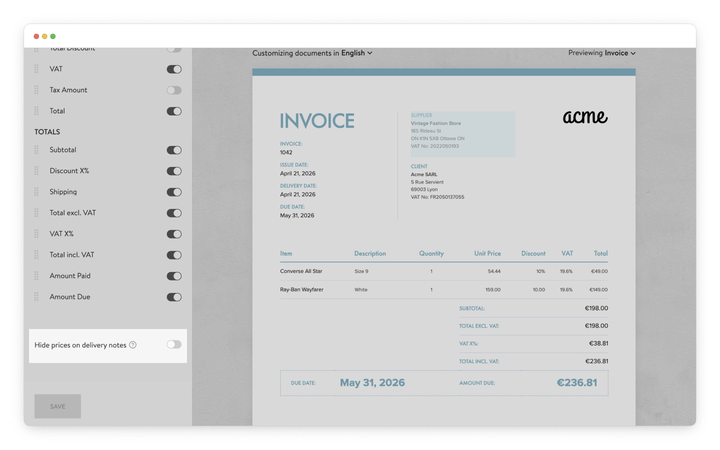Click the Amount Due €236.81 value
The width and height of the screenshot is (720, 450).
[577, 383]
